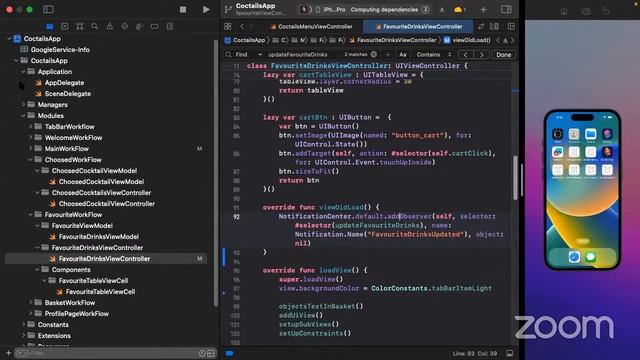640x360 pixels.
Task: Stop the running app
Action: (183, 9)
